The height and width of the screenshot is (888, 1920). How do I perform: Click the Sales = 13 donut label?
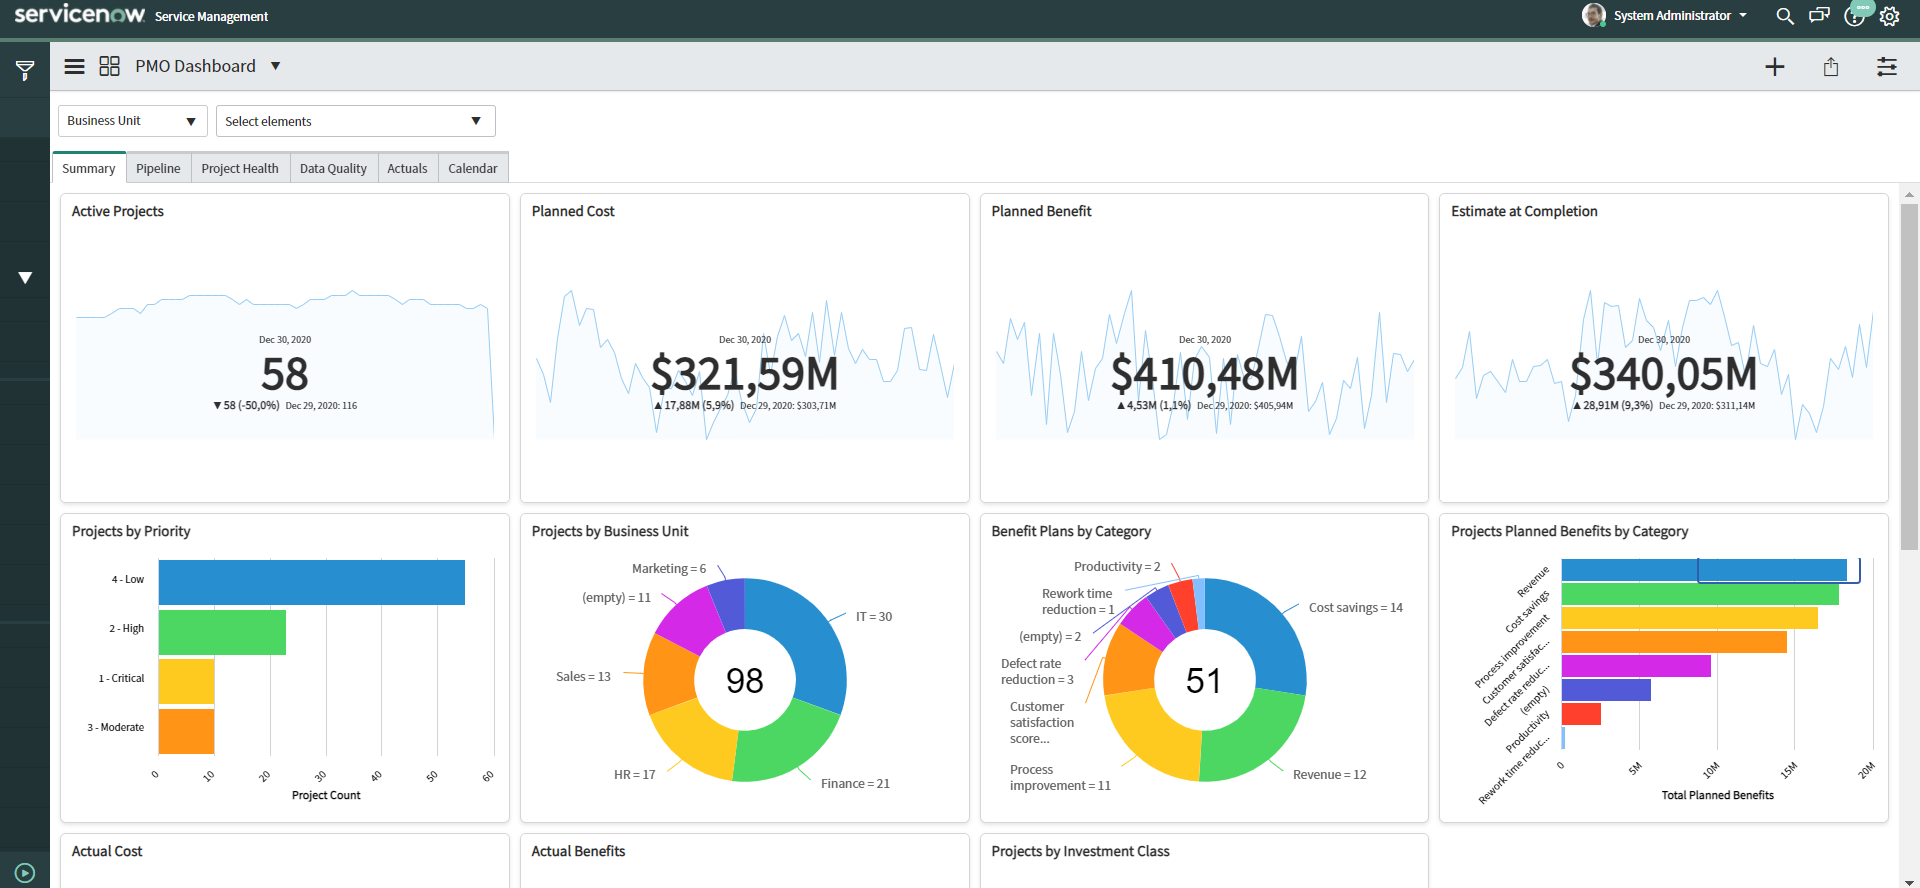583,677
